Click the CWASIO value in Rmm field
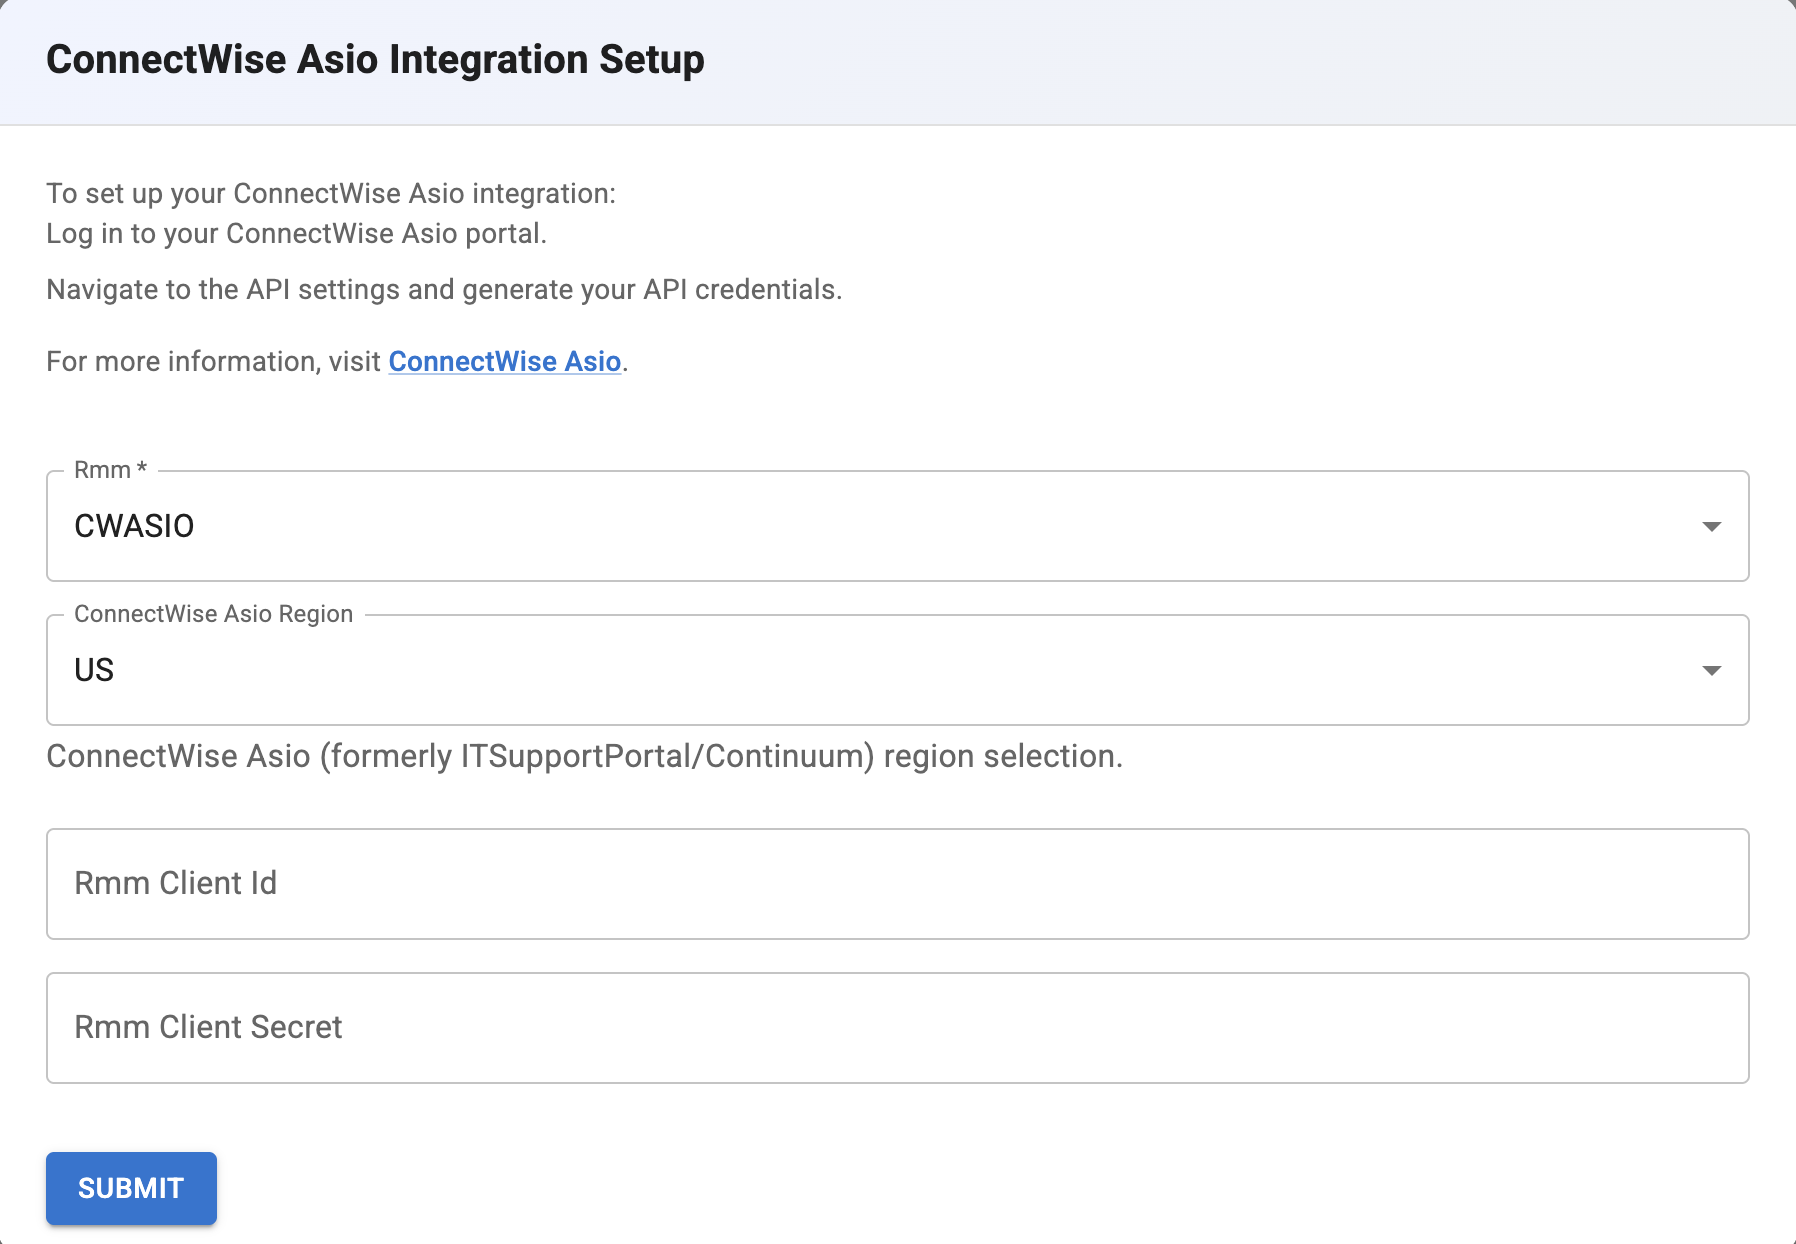Image resolution: width=1796 pixels, height=1244 pixels. point(134,525)
